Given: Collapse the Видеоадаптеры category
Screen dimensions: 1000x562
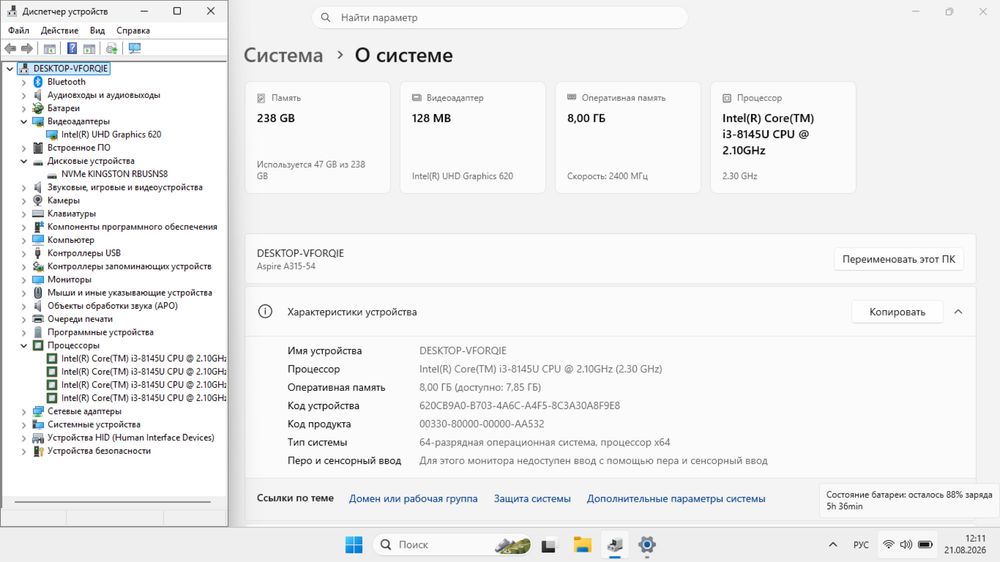Looking at the screenshot, I should (24, 122).
